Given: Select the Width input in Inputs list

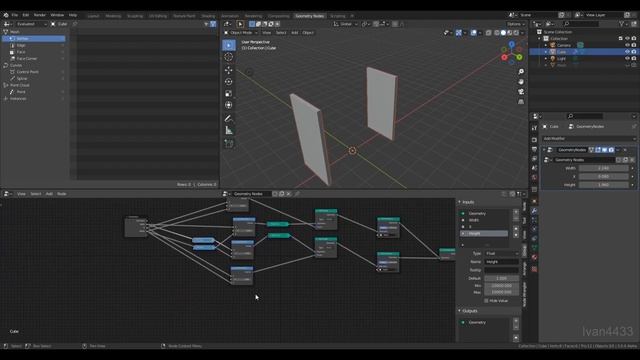Looking at the screenshot, I should pos(484,220).
